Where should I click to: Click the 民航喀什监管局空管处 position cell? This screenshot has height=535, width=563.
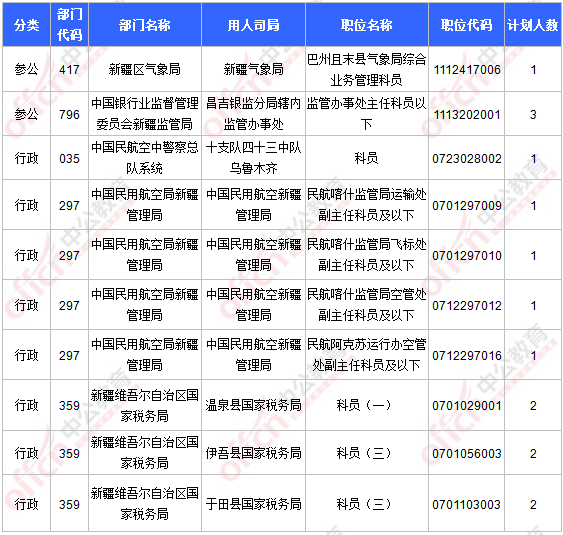(x=367, y=304)
